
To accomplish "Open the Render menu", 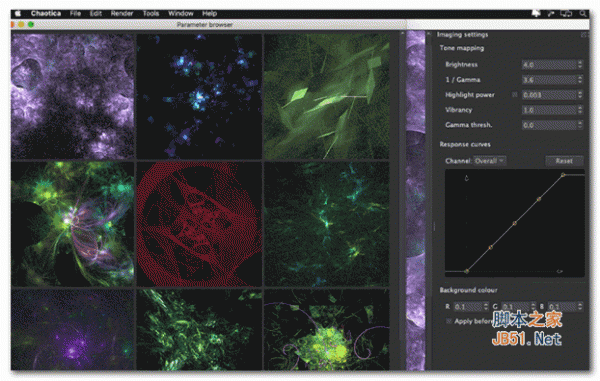I will tap(122, 13).
